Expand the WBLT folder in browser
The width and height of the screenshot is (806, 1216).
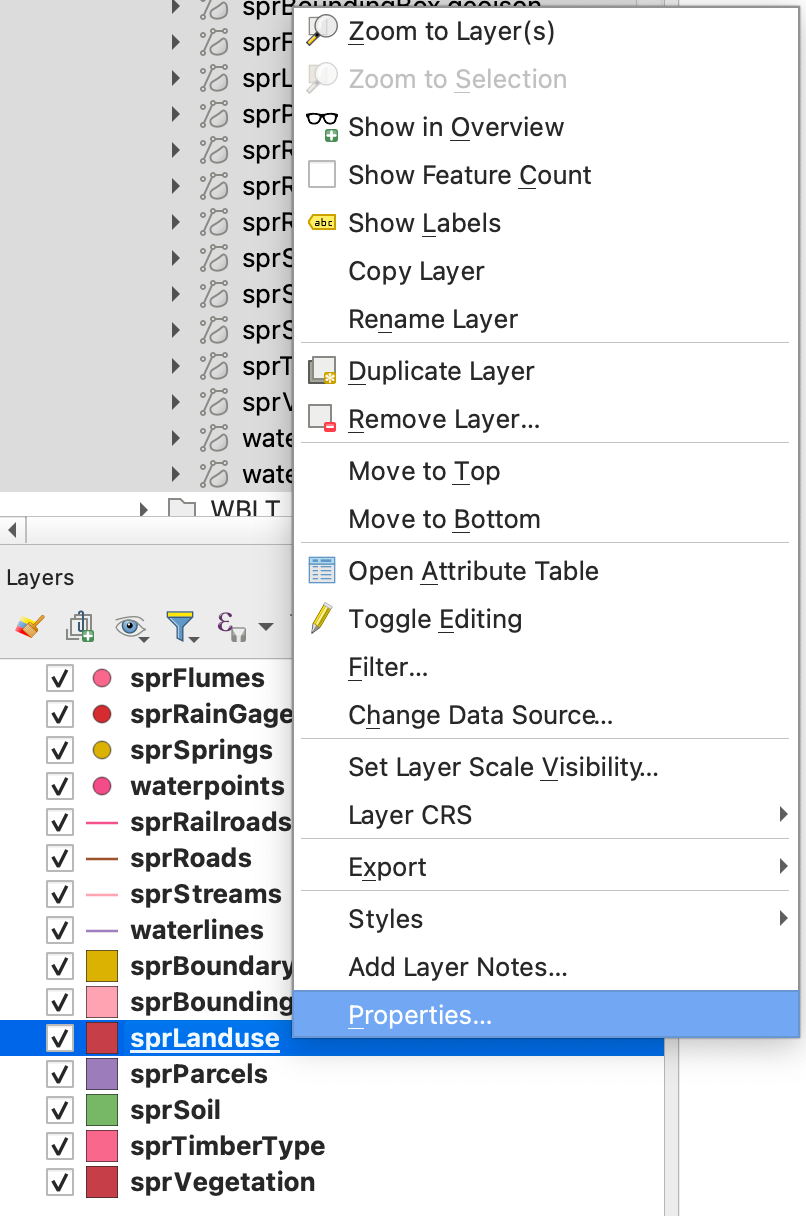(144, 509)
